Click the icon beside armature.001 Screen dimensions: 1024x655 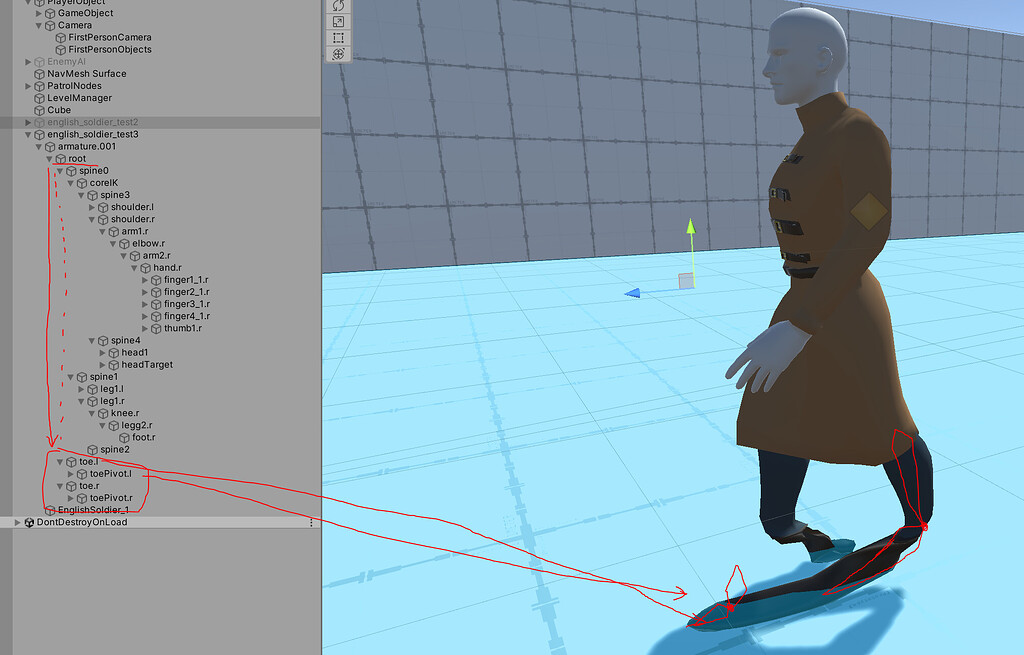50,146
